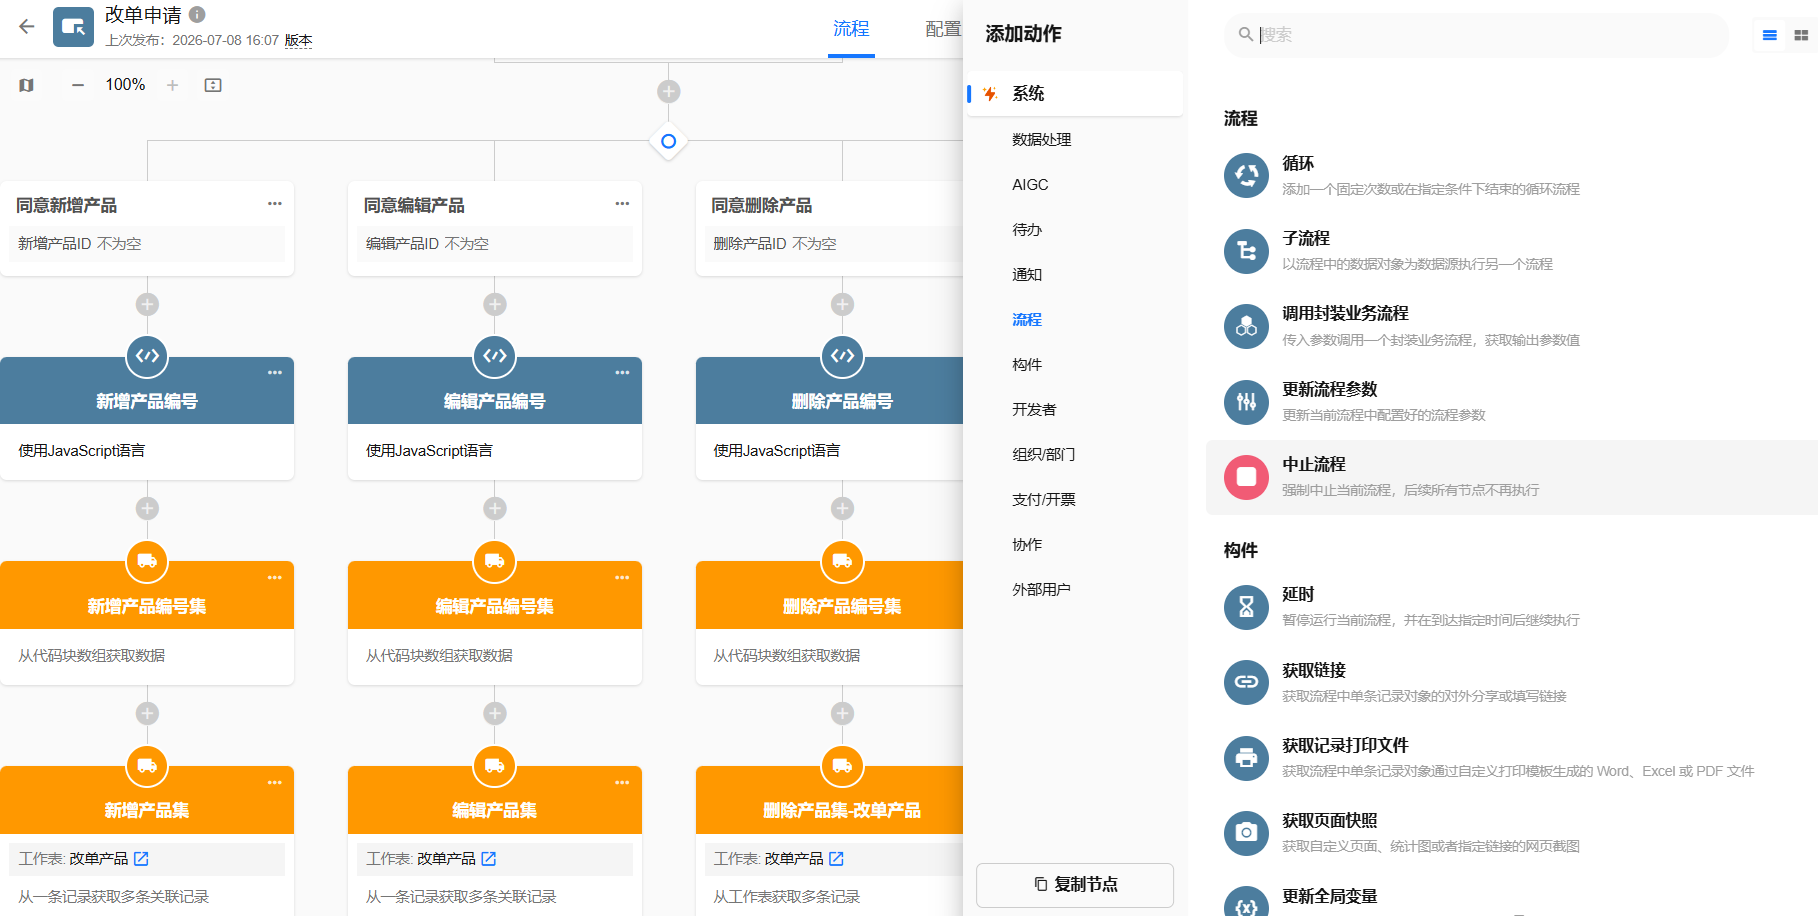The image size is (1818, 916).
Task: Focus the 搜索 input field
Action: [1476, 35]
